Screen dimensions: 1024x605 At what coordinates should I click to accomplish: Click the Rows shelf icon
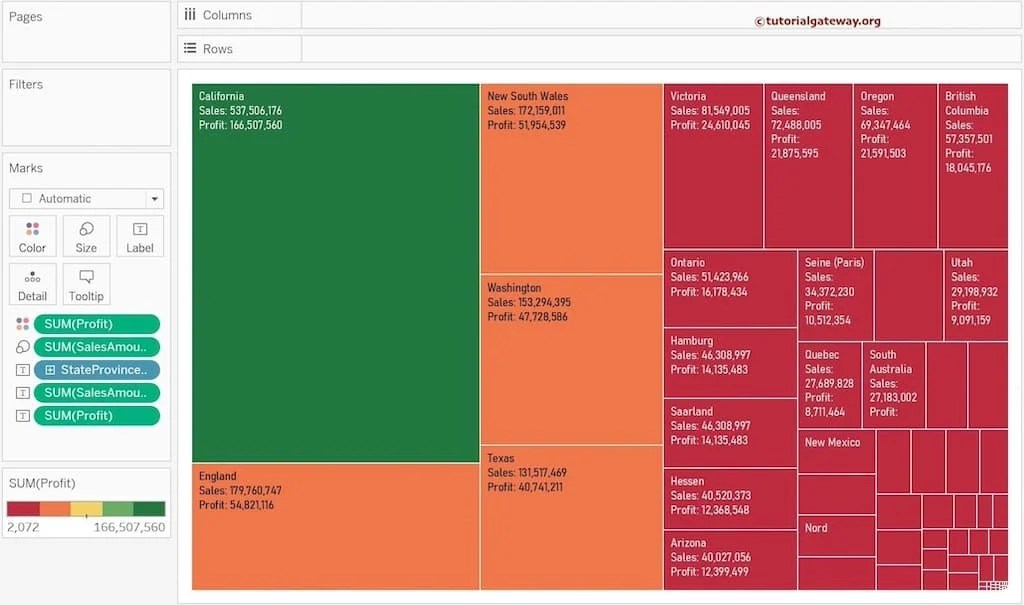[x=191, y=49]
